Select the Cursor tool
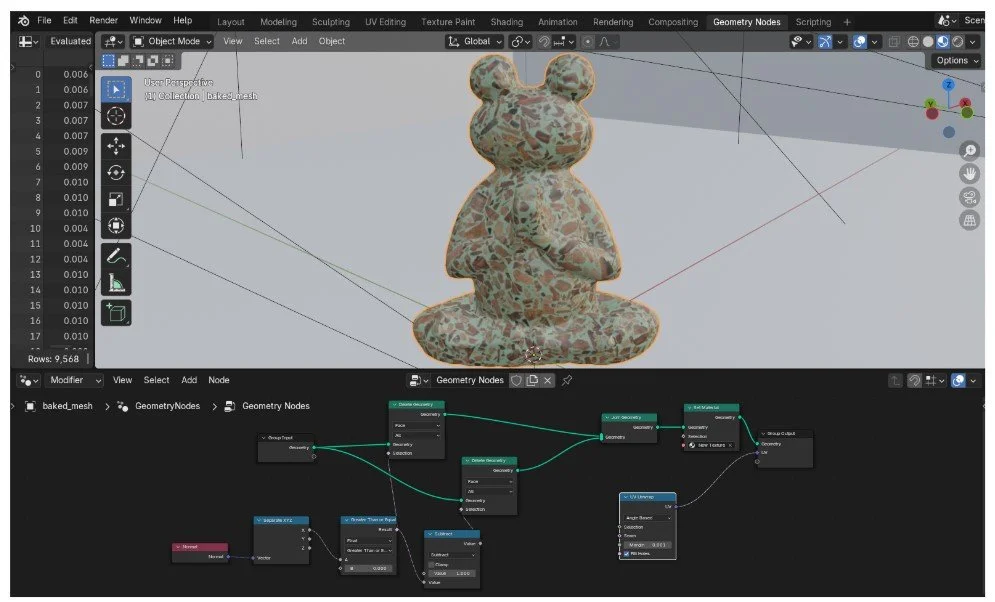This screenshot has width=995, height=602. pyautogui.click(x=116, y=116)
